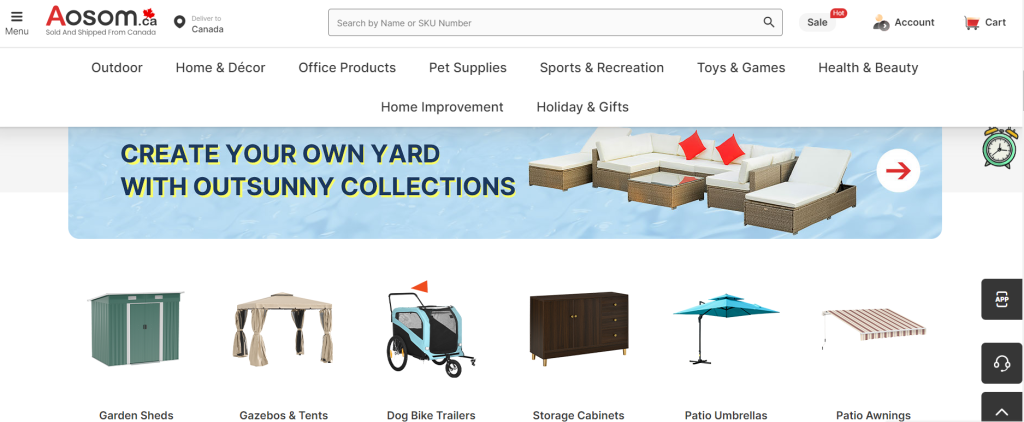This screenshot has height=422, width=1024.
Task: Click the red banner arrow button
Action: click(898, 171)
